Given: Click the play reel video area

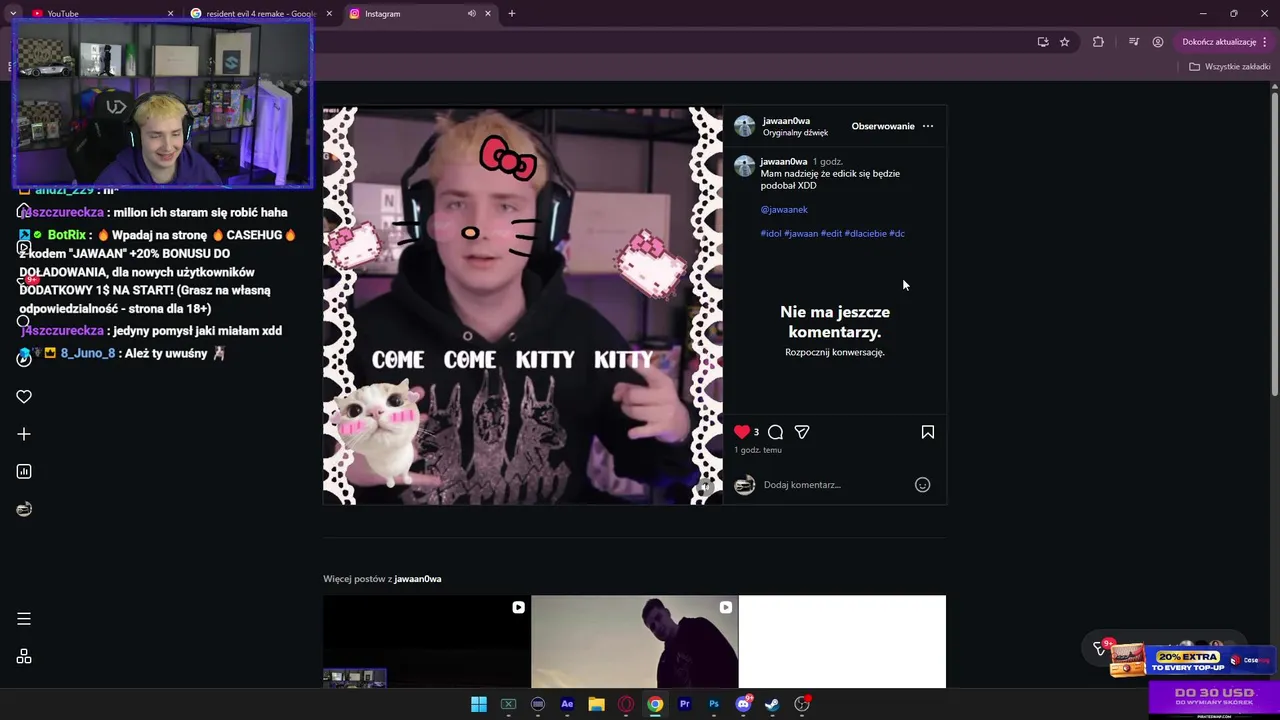Looking at the screenshot, I should tap(522, 306).
